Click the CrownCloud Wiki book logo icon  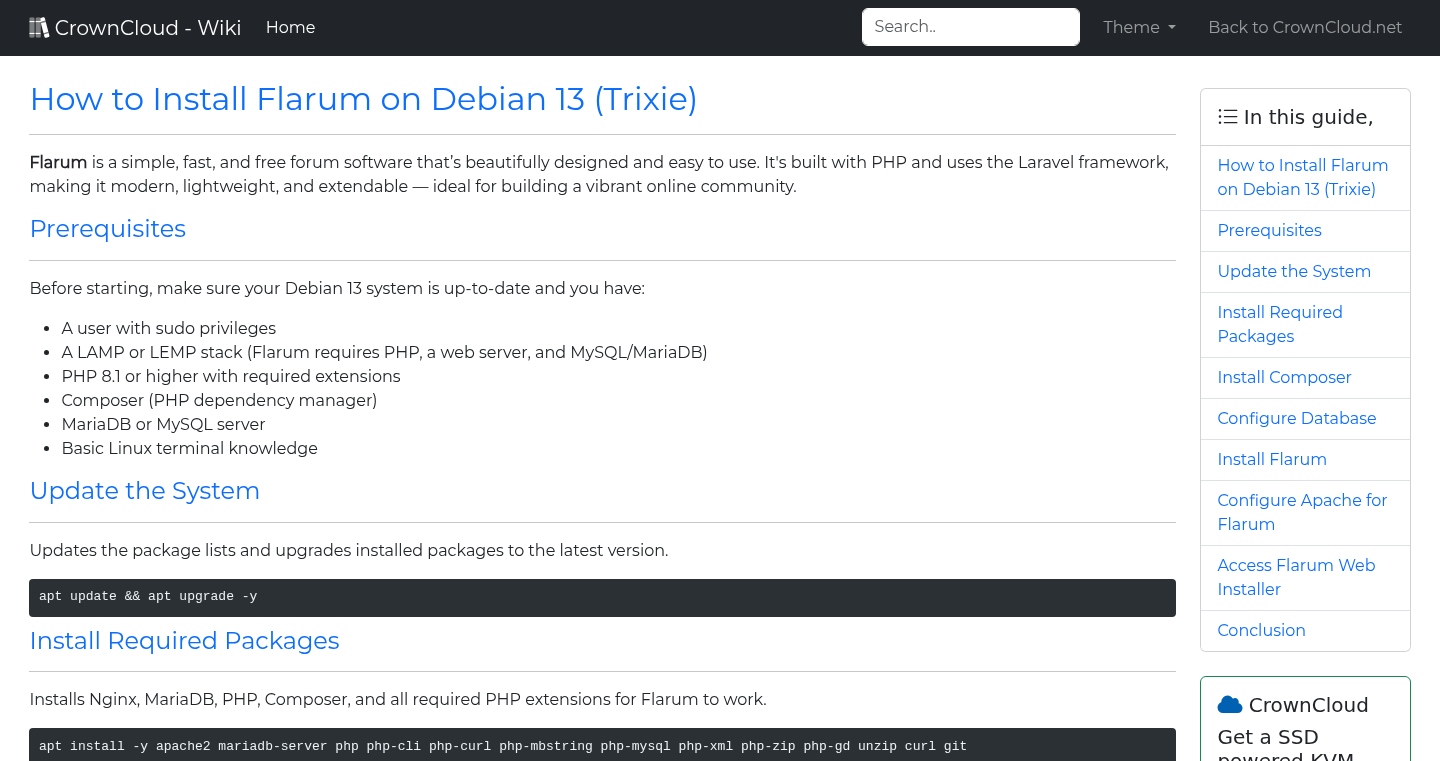pos(39,25)
